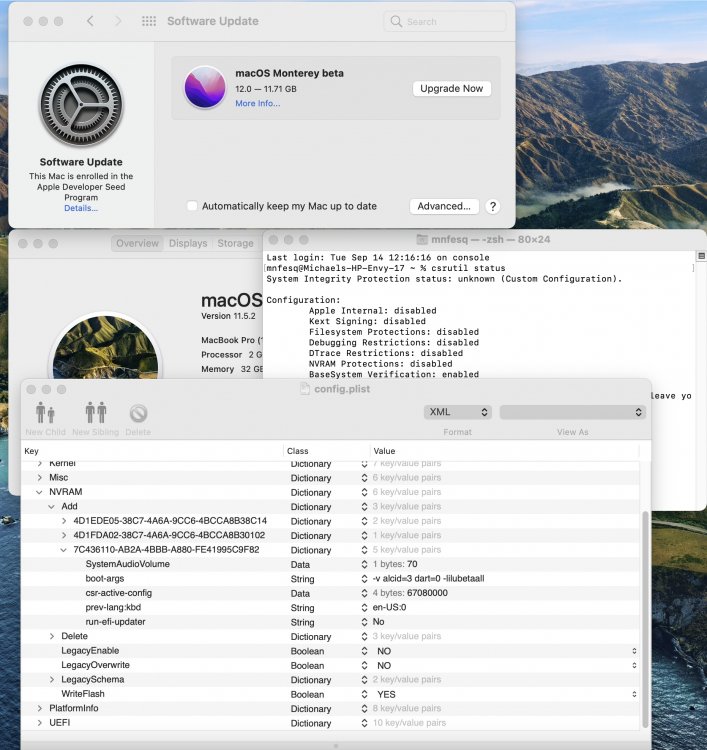This screenshot has width=707, height=750.
Task: Collapse the Add dictionary row
Action: [52, 506]
